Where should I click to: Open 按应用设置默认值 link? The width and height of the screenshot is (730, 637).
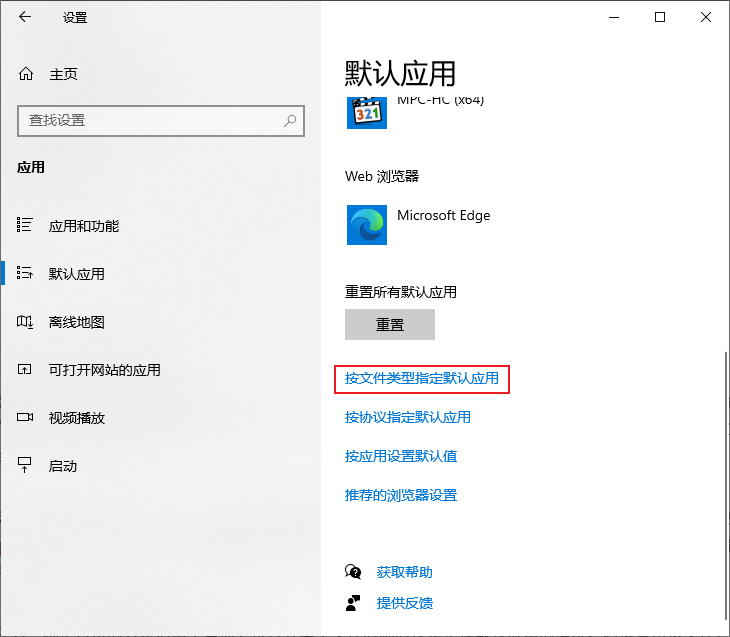point(401,456)
